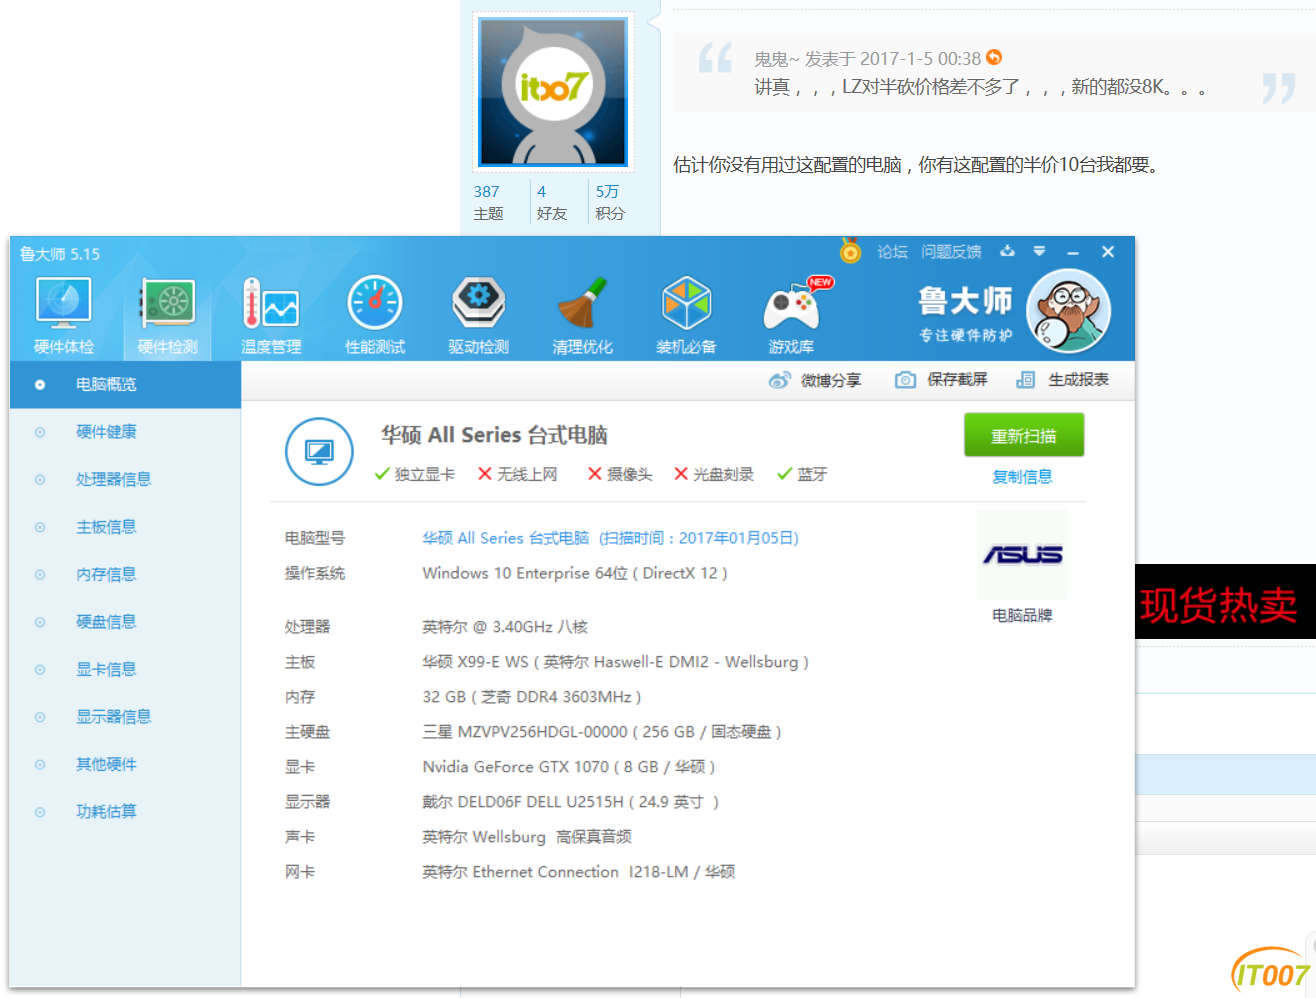Click monitor value 戴尔 DELD06F DELL U2515H
Viewport: 1316px width, 998px height.
[x=570, y=802]
